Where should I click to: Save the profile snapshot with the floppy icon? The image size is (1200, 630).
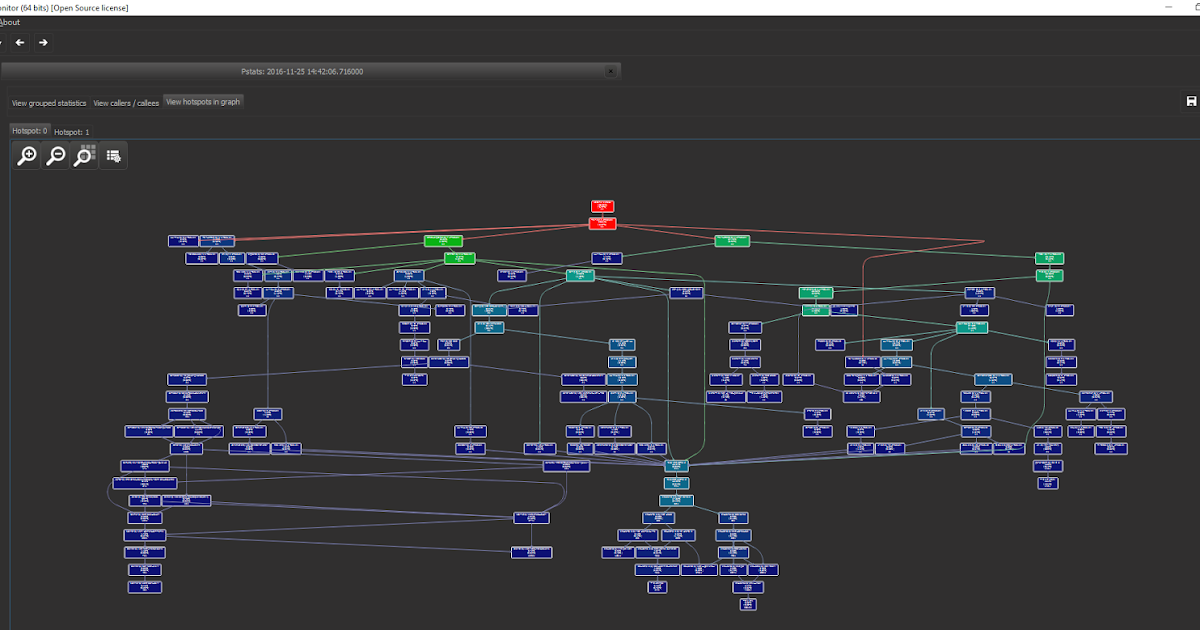(1190, 101)
